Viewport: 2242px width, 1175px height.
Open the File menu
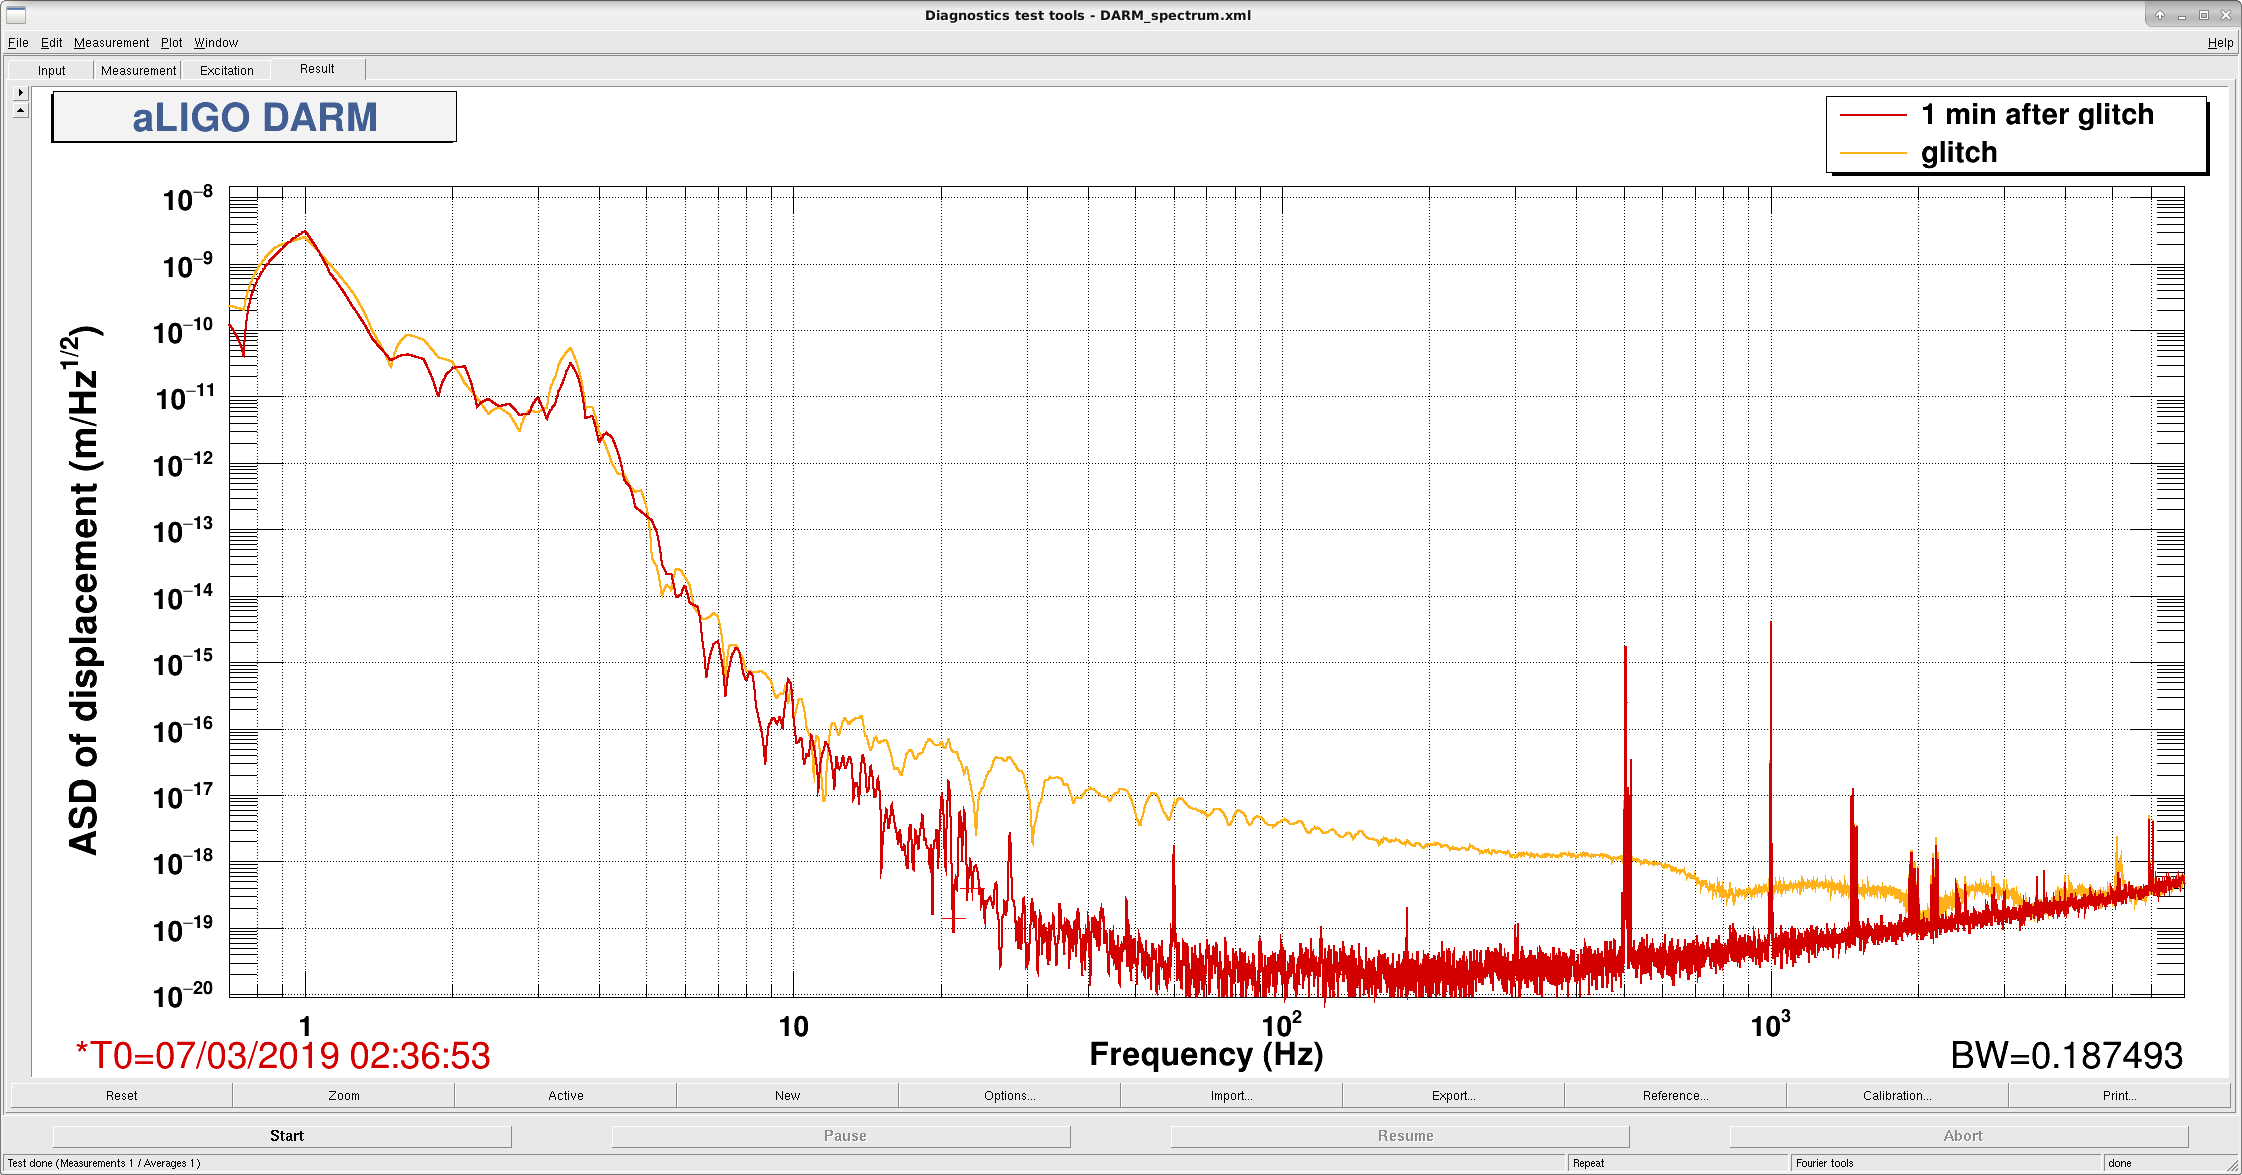[x=18, y=42]
